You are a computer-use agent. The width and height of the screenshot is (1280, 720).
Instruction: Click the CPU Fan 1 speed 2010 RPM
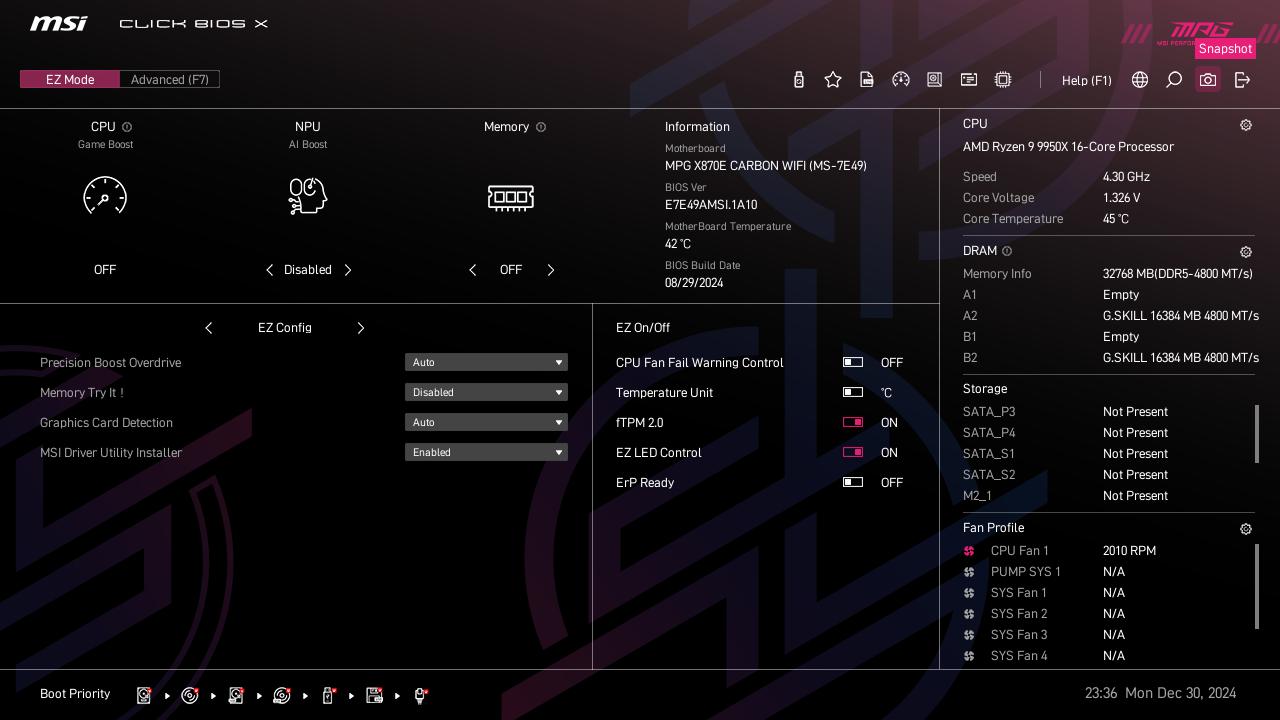tap(1129, 551)
